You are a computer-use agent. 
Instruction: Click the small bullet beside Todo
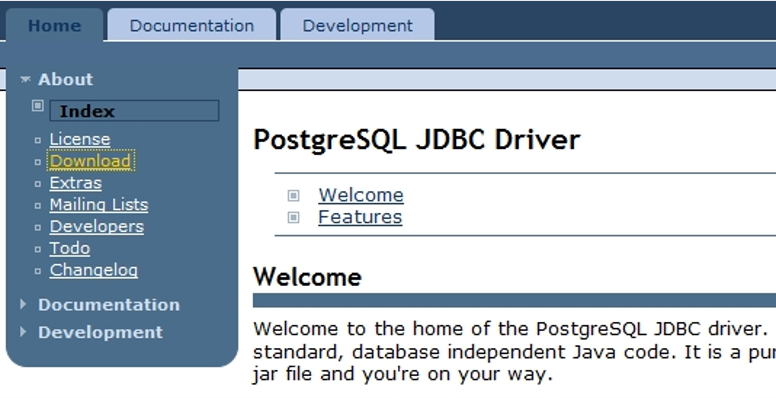point(38,249)
